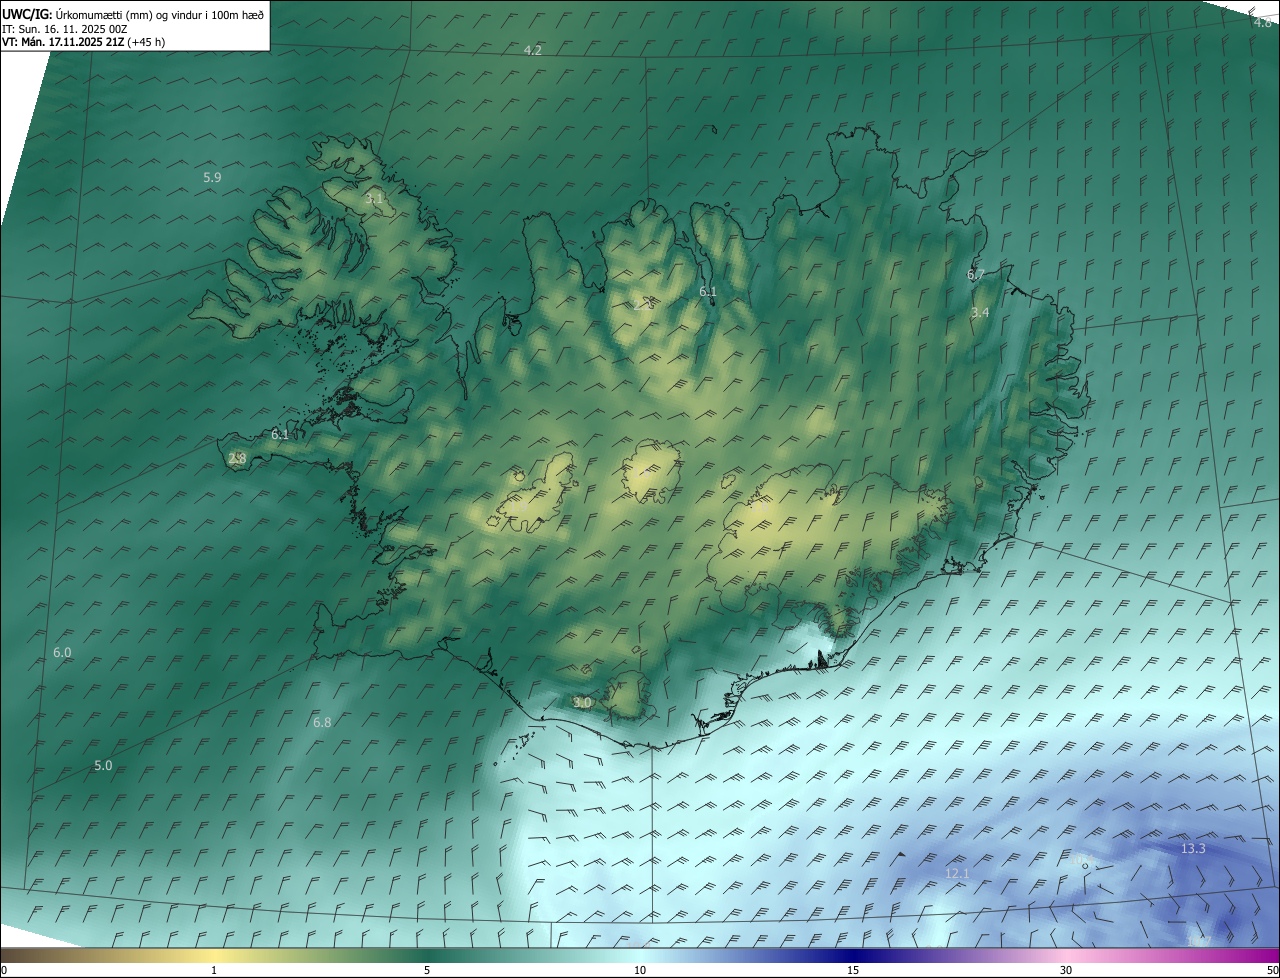Screen dimensions: 1280x978
Task: Click the '5' tick on the color scale
Action: [x=427, y=970]
